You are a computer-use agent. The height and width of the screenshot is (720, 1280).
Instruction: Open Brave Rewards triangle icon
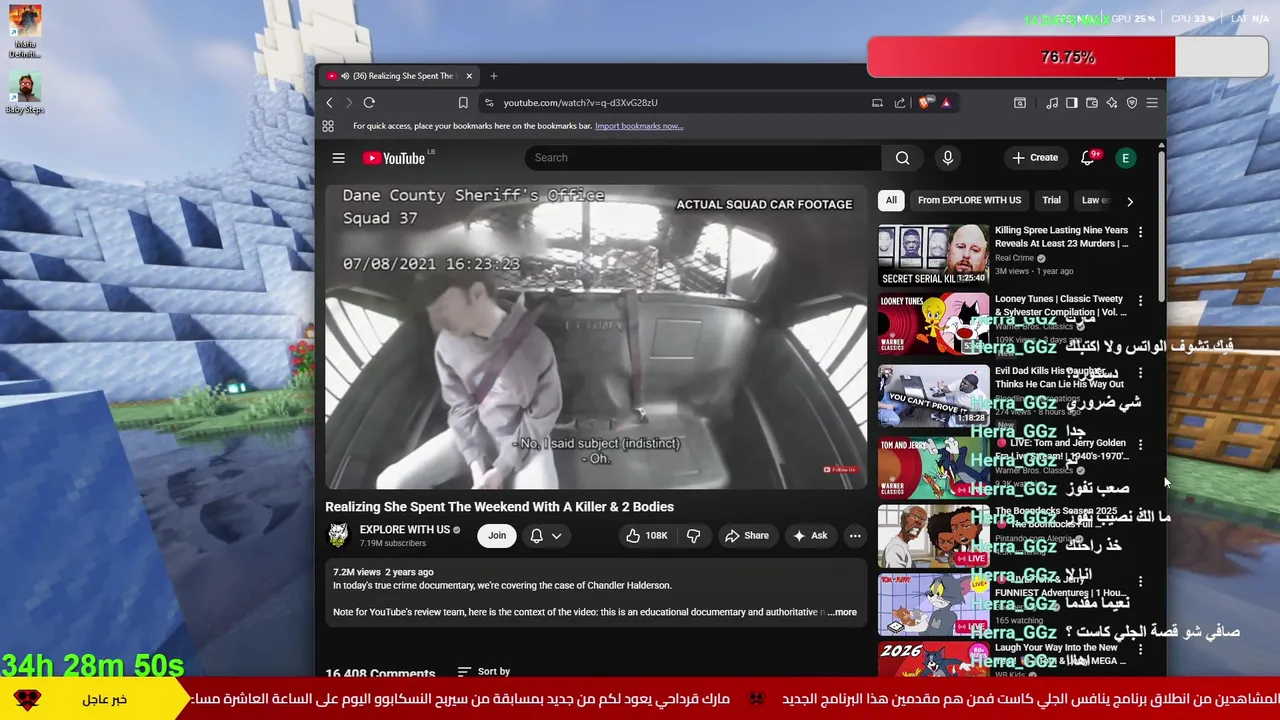click(x=945, y=103)
